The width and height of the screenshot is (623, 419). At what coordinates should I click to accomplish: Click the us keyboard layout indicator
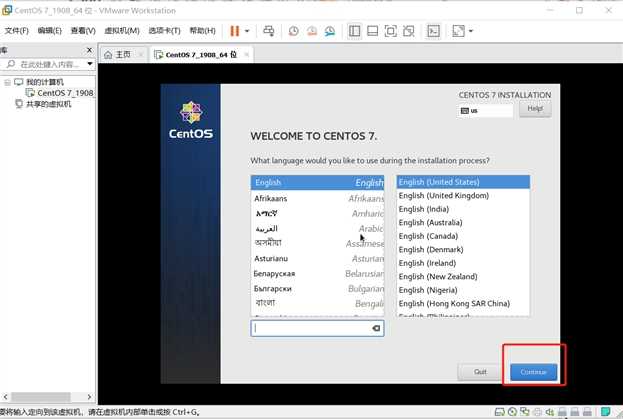tap(486, 110)
